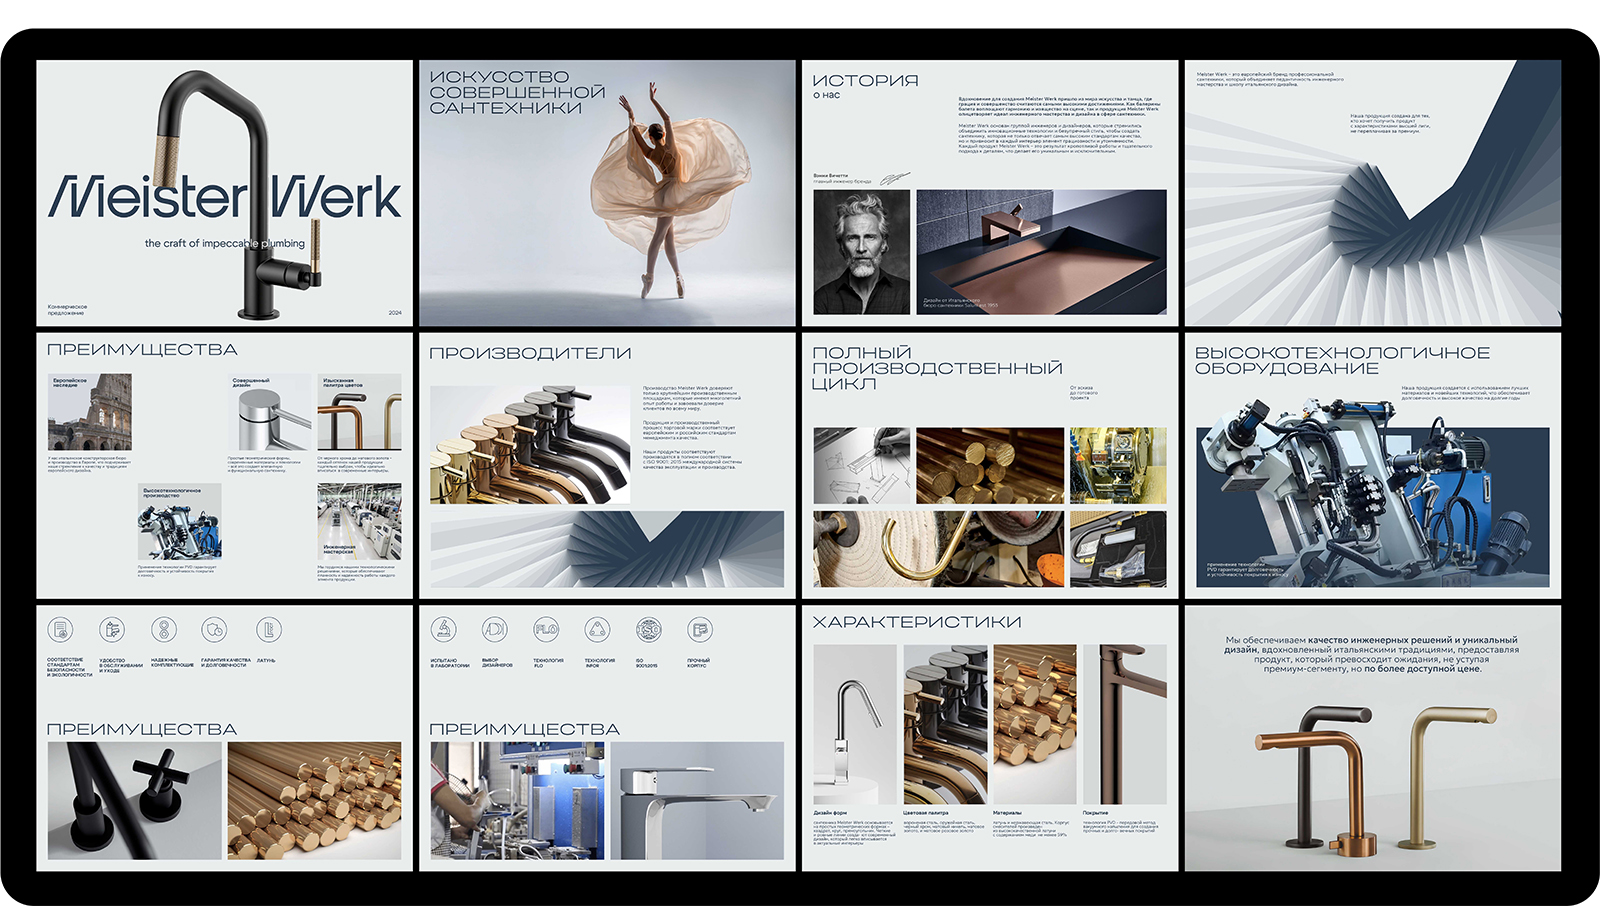
Task: Click the quality guarantee shield icon
Action: coord(215,630)
